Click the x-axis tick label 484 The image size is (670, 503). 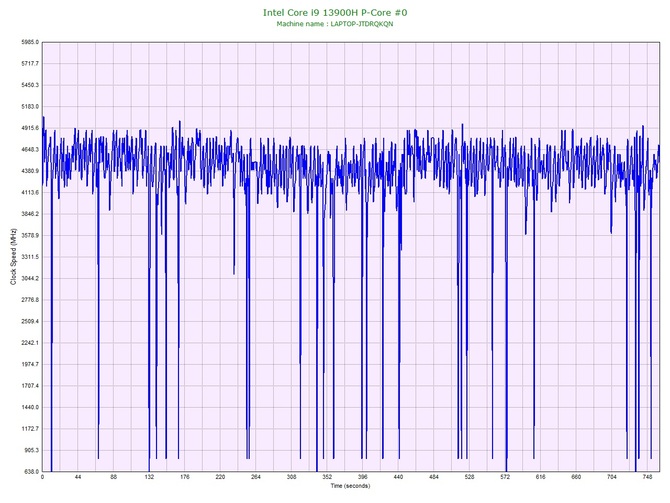(x=434, y=477)
